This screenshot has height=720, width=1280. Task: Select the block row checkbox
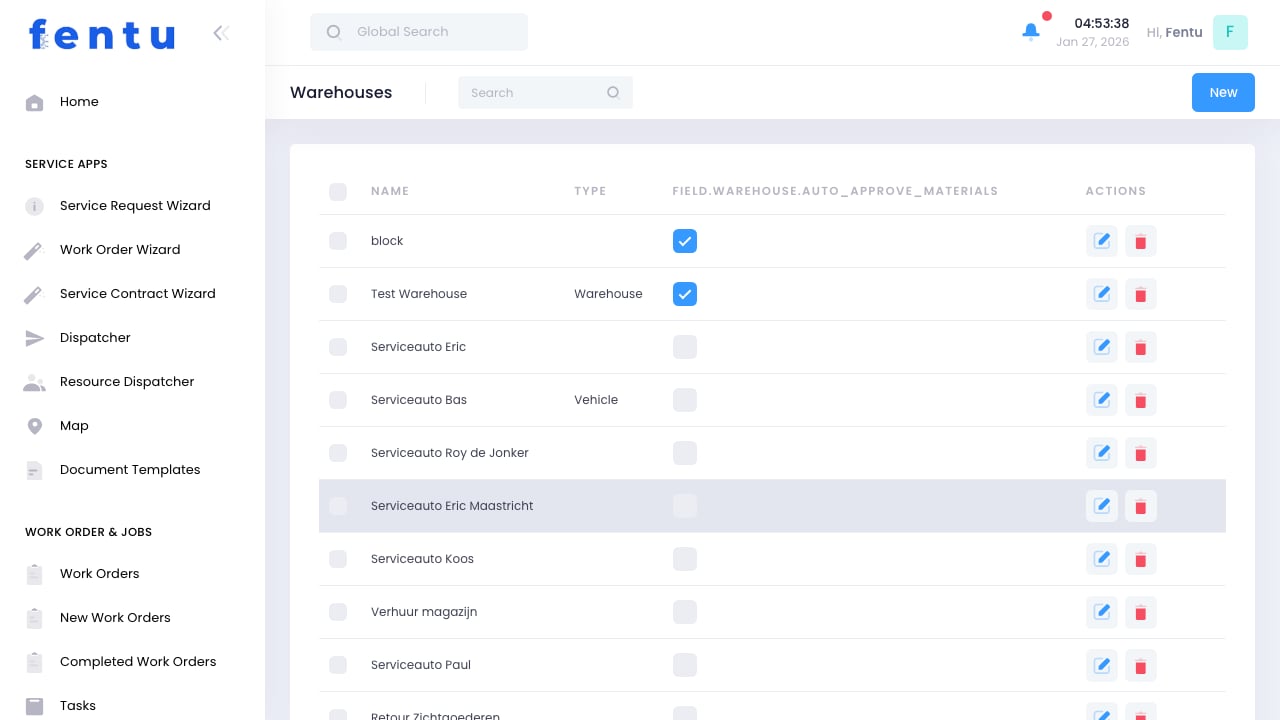pos(338,241)
